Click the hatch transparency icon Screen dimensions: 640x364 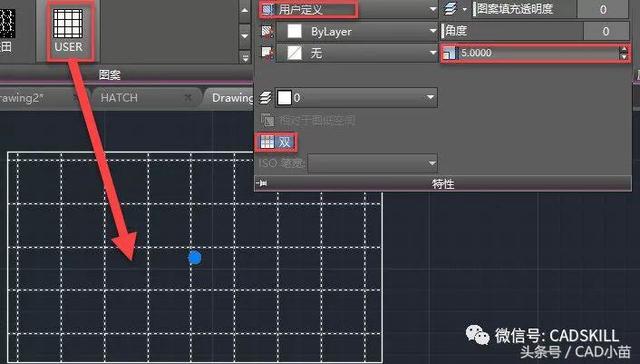coord(451,9)
